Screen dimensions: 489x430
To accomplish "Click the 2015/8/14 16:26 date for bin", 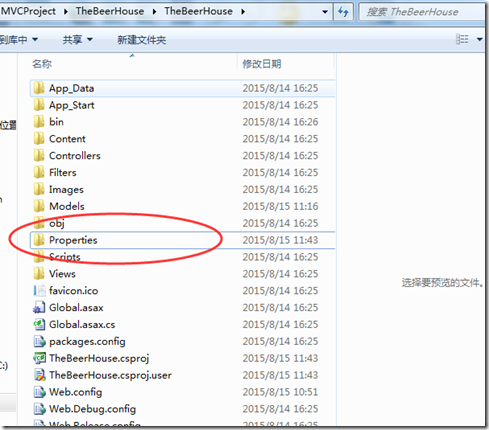I will (280, 122).
